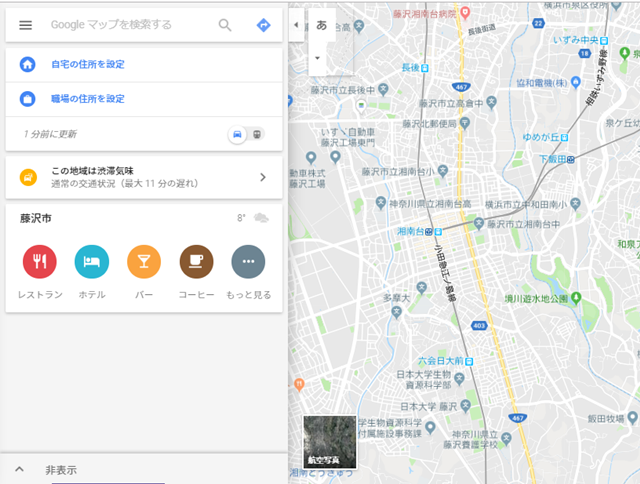Click route 467 shield near 長後

coord(461,87)
